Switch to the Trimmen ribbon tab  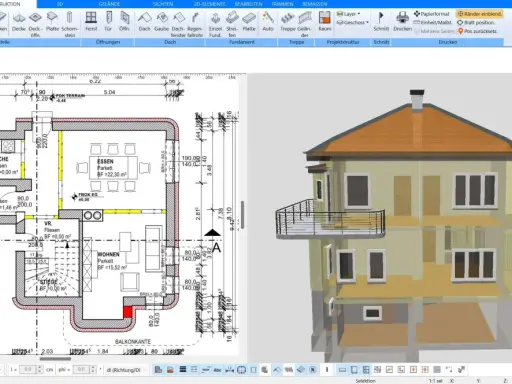(x=282, y=4)
